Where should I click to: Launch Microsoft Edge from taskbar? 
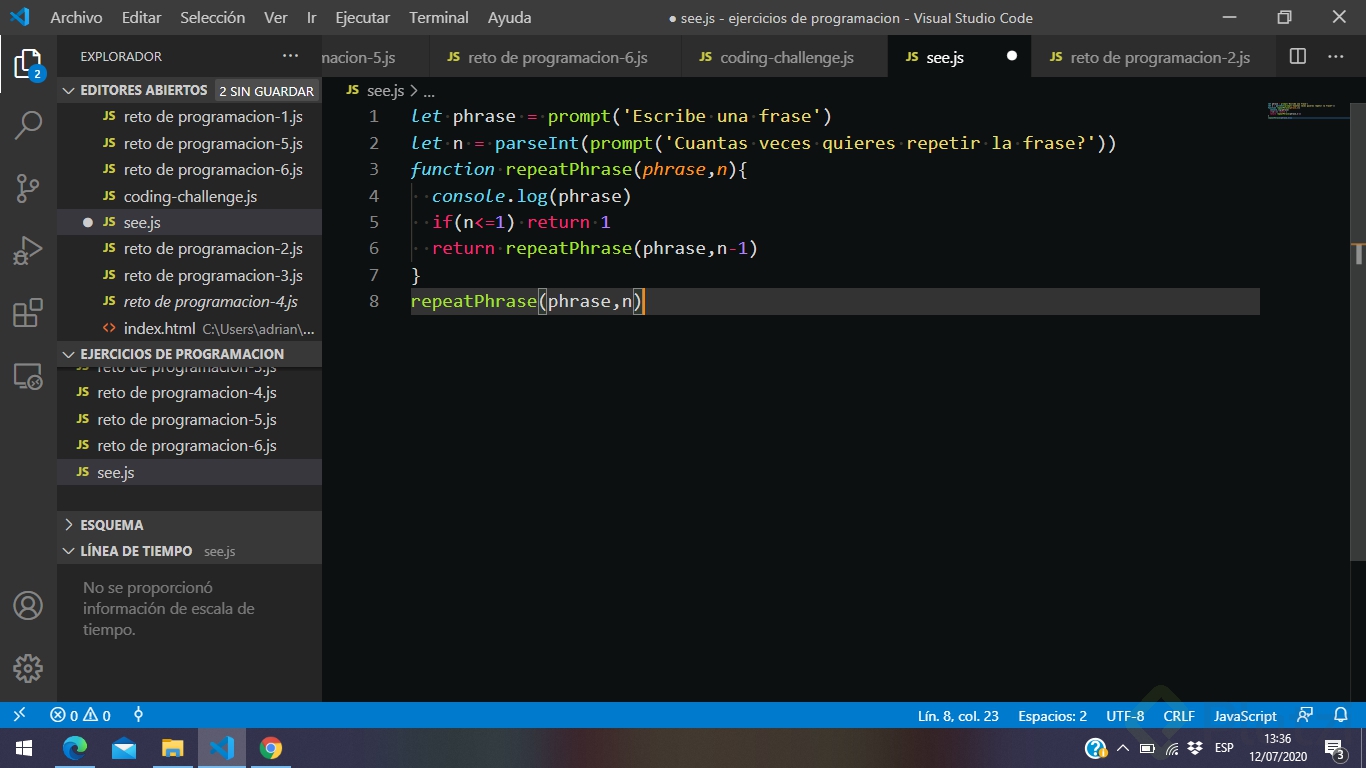pos(75,748)
